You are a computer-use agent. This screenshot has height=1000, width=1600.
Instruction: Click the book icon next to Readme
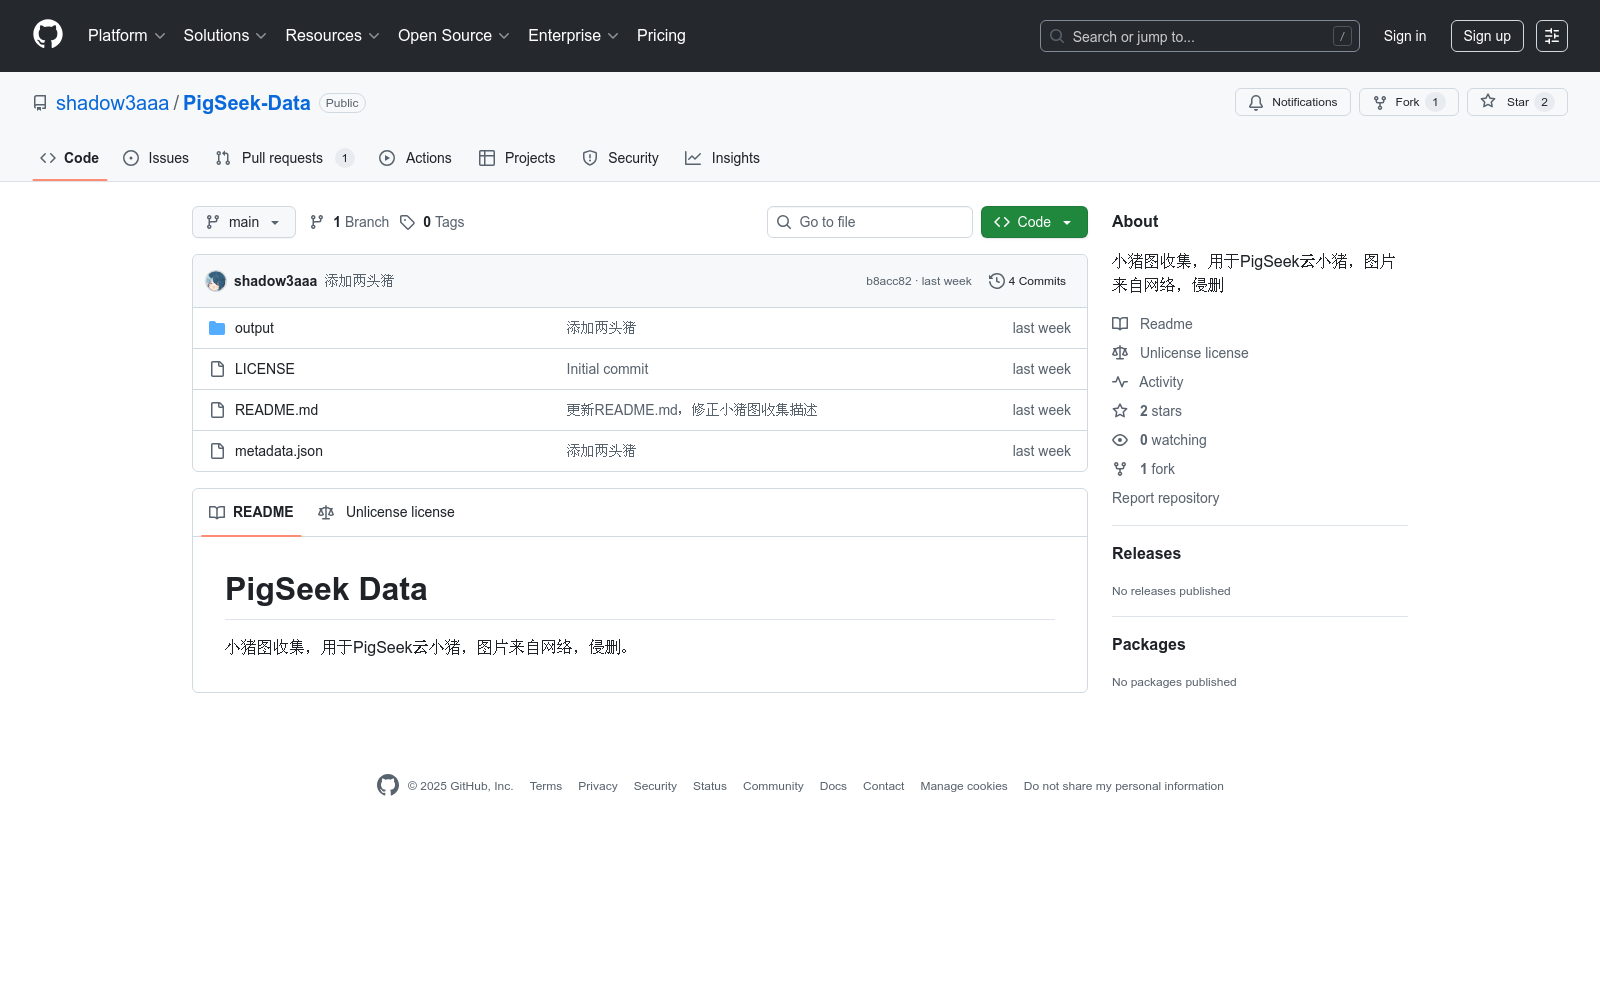pos(1120,324)
